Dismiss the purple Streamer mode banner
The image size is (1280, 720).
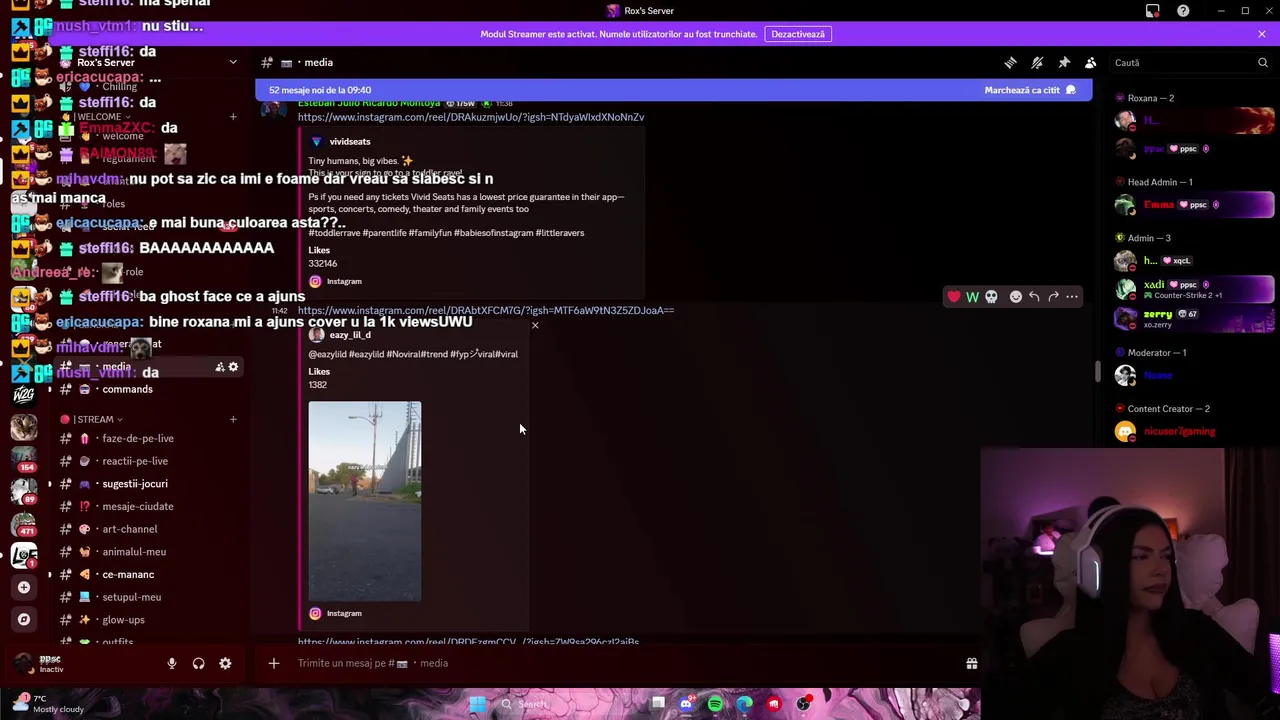pos(1262,34)
